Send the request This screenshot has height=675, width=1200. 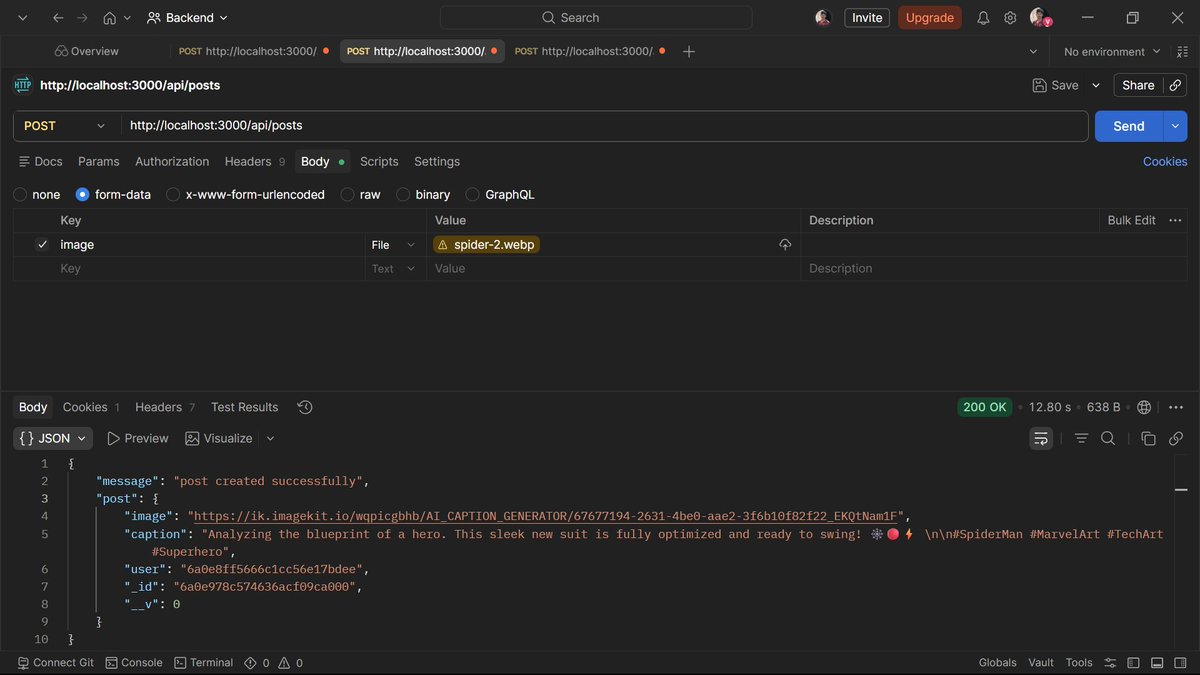coord(1128,126)
